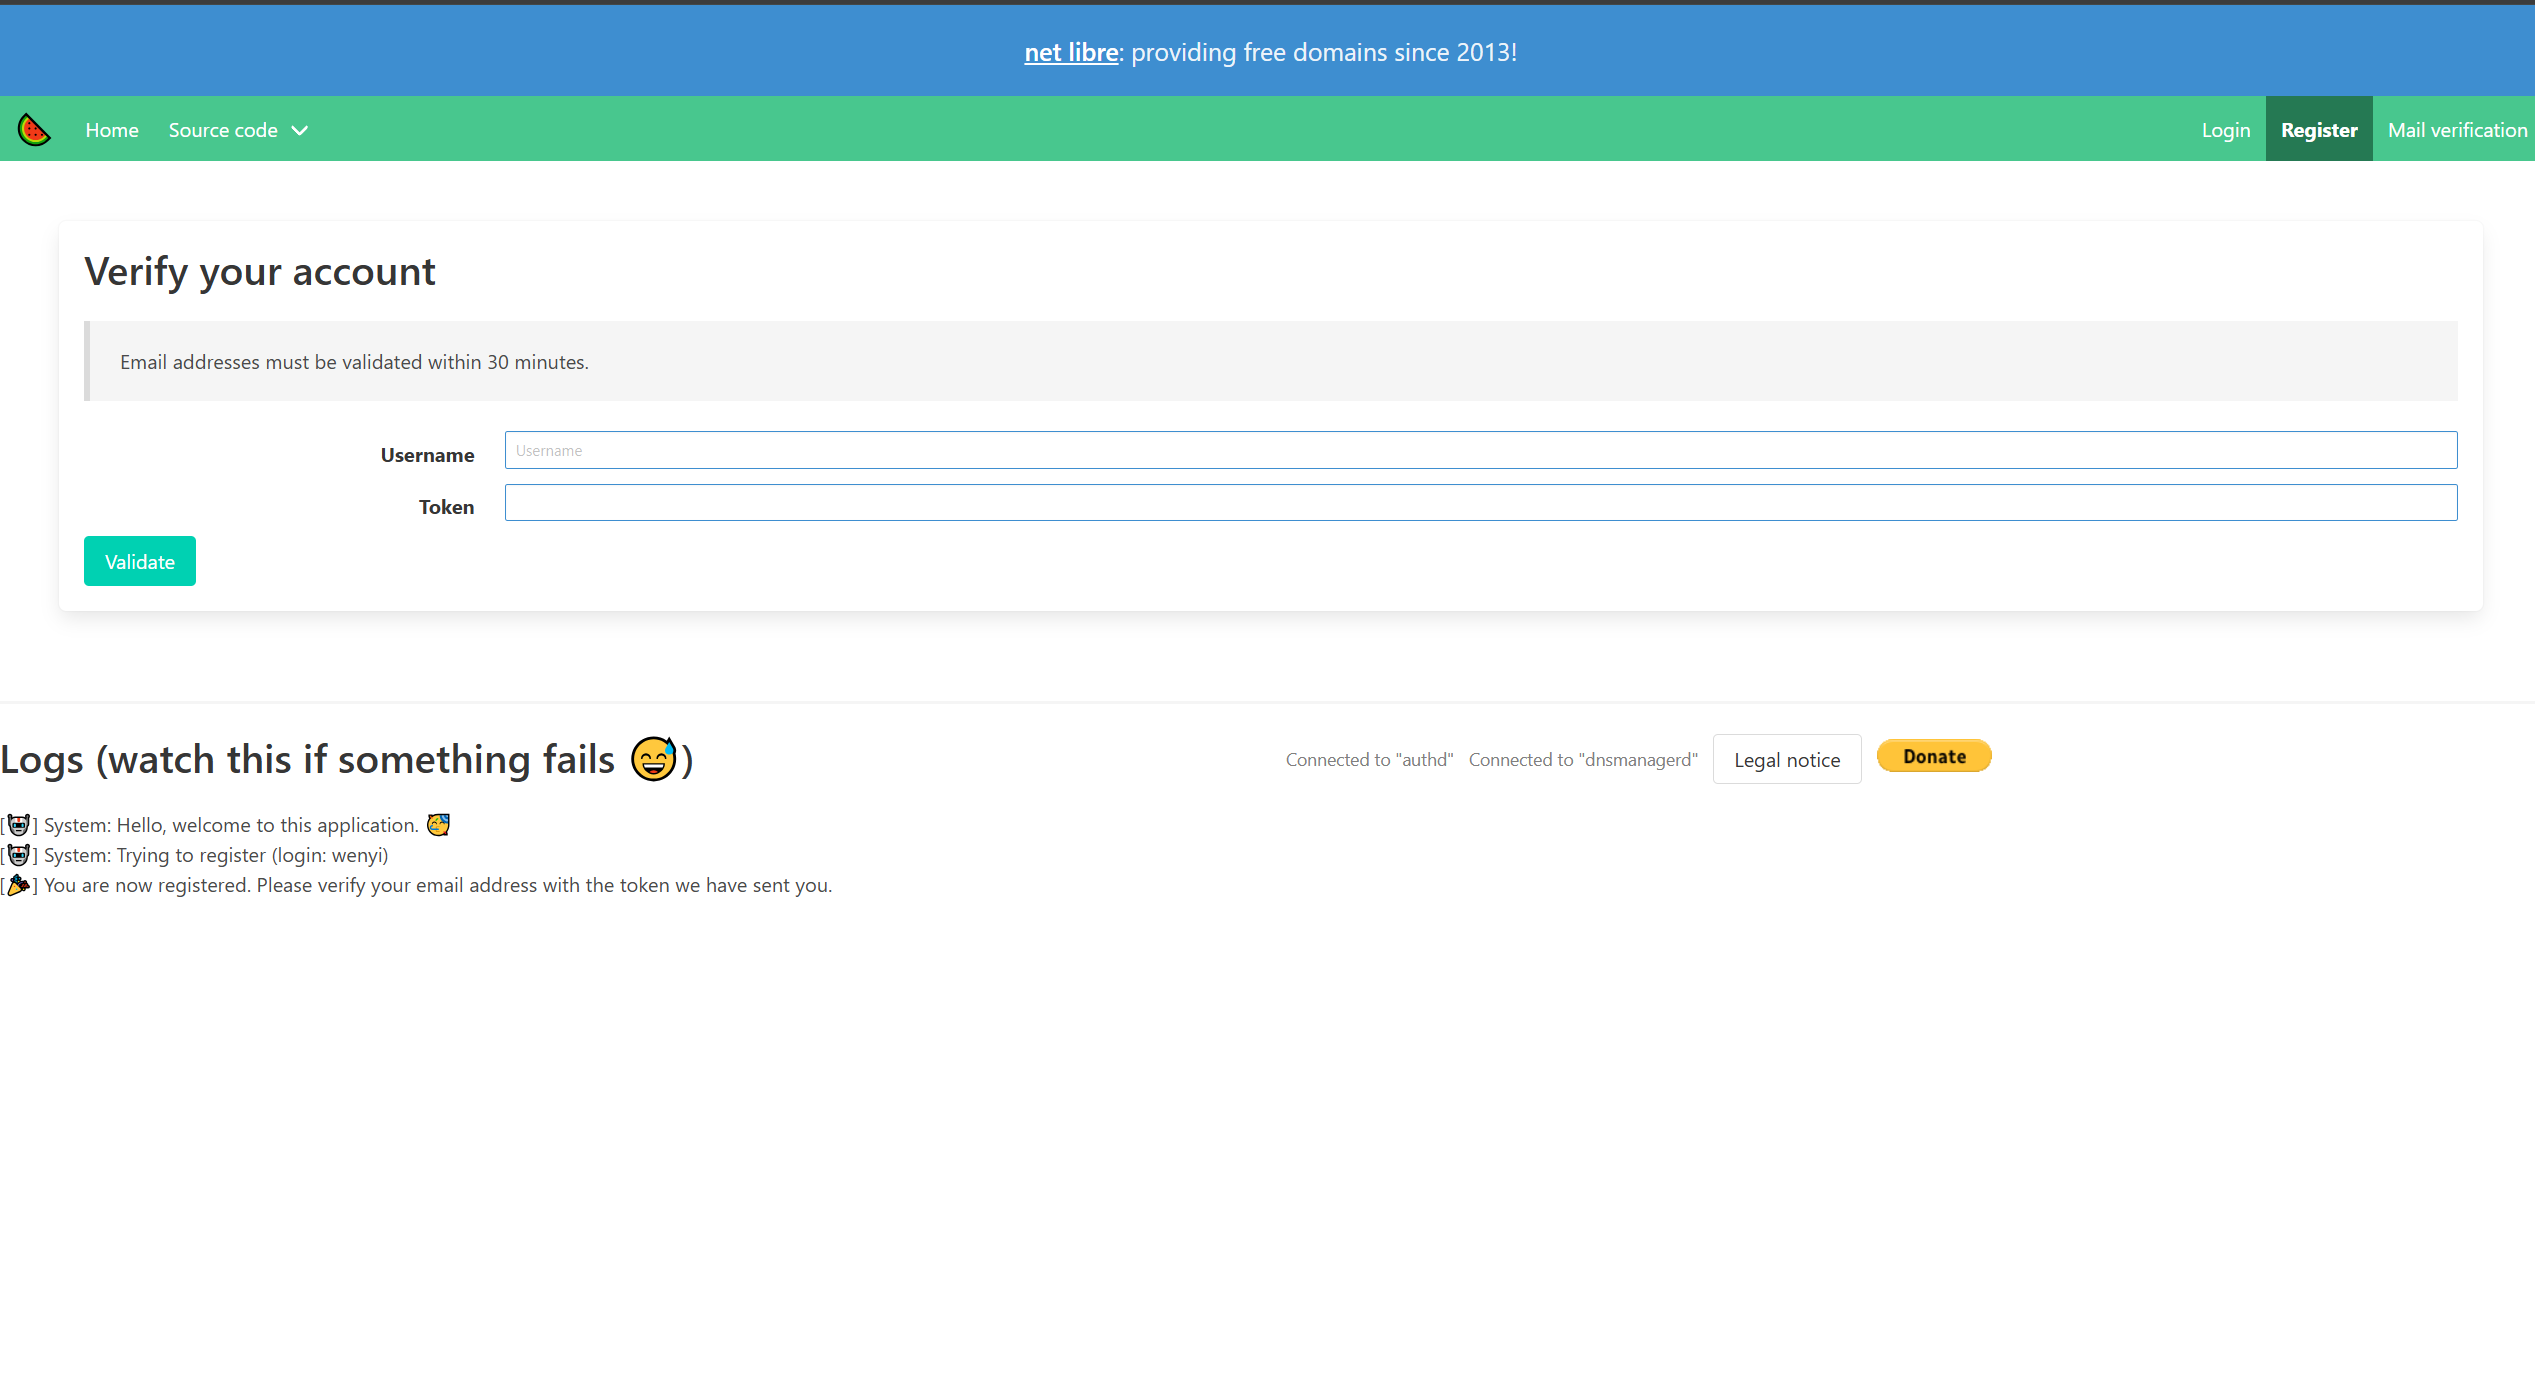
Task: Click the watermelon logo icon
Action: tap(34, 130)
